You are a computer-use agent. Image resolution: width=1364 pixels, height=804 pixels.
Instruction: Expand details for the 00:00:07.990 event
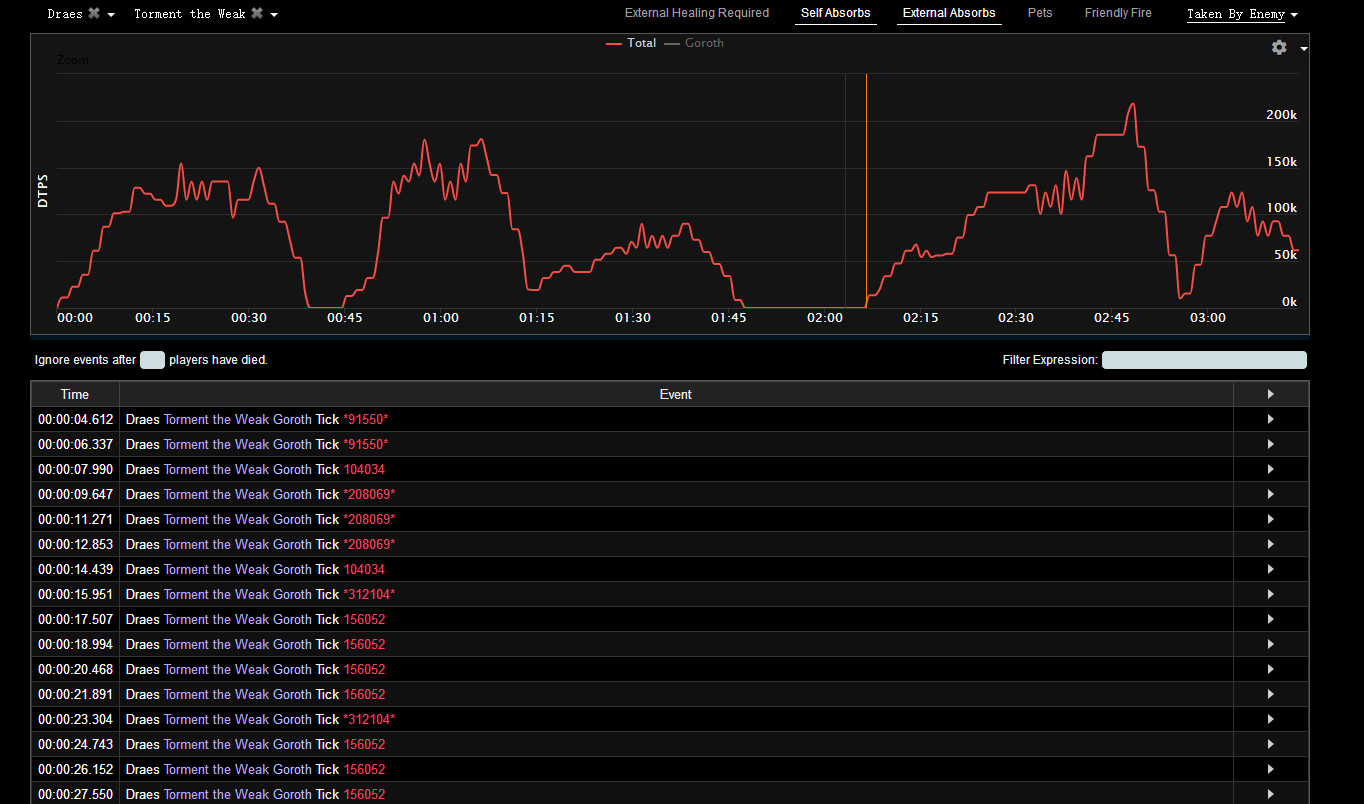pos(1271,469)
